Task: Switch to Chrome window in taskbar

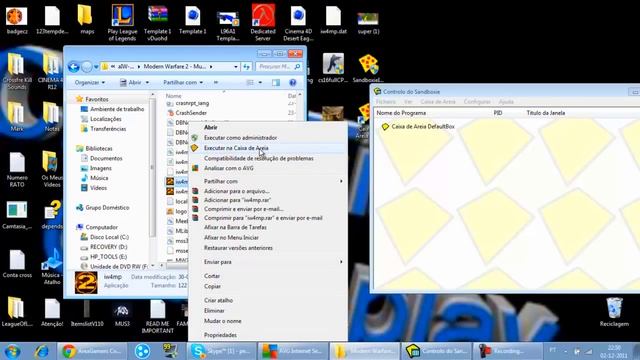Action: pos(91,351)
